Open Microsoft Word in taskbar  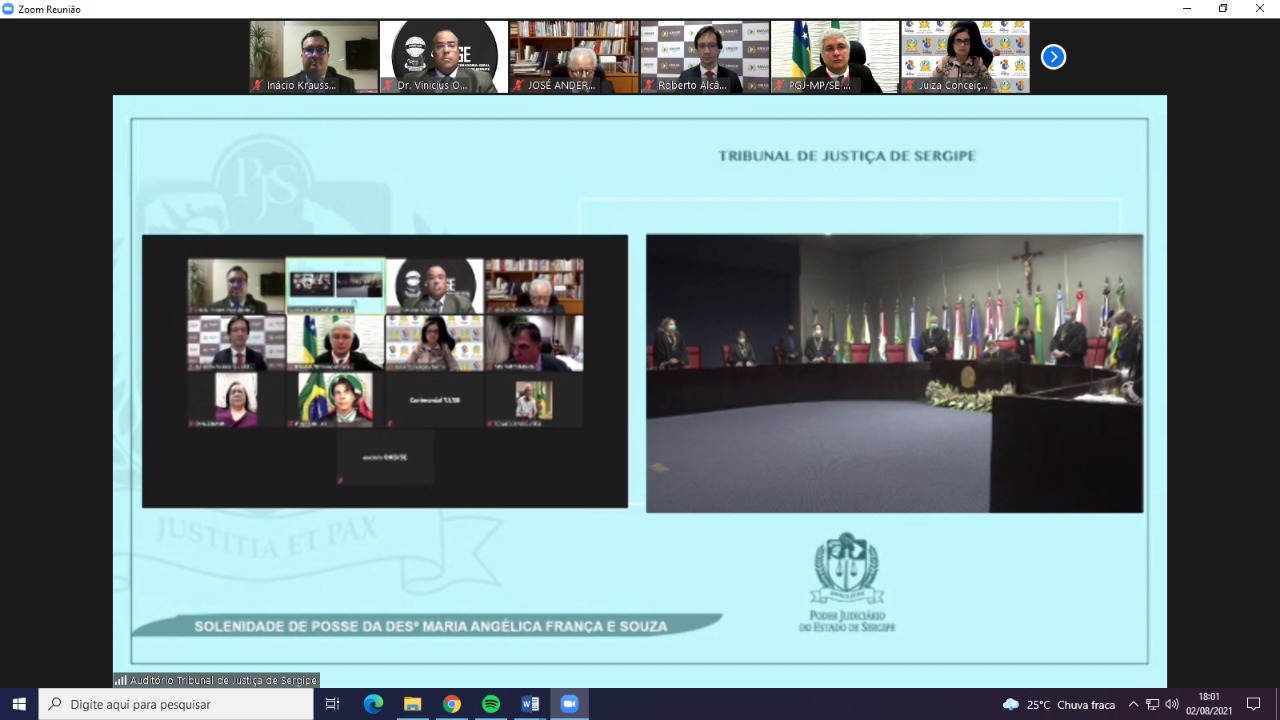click(530, 704)
